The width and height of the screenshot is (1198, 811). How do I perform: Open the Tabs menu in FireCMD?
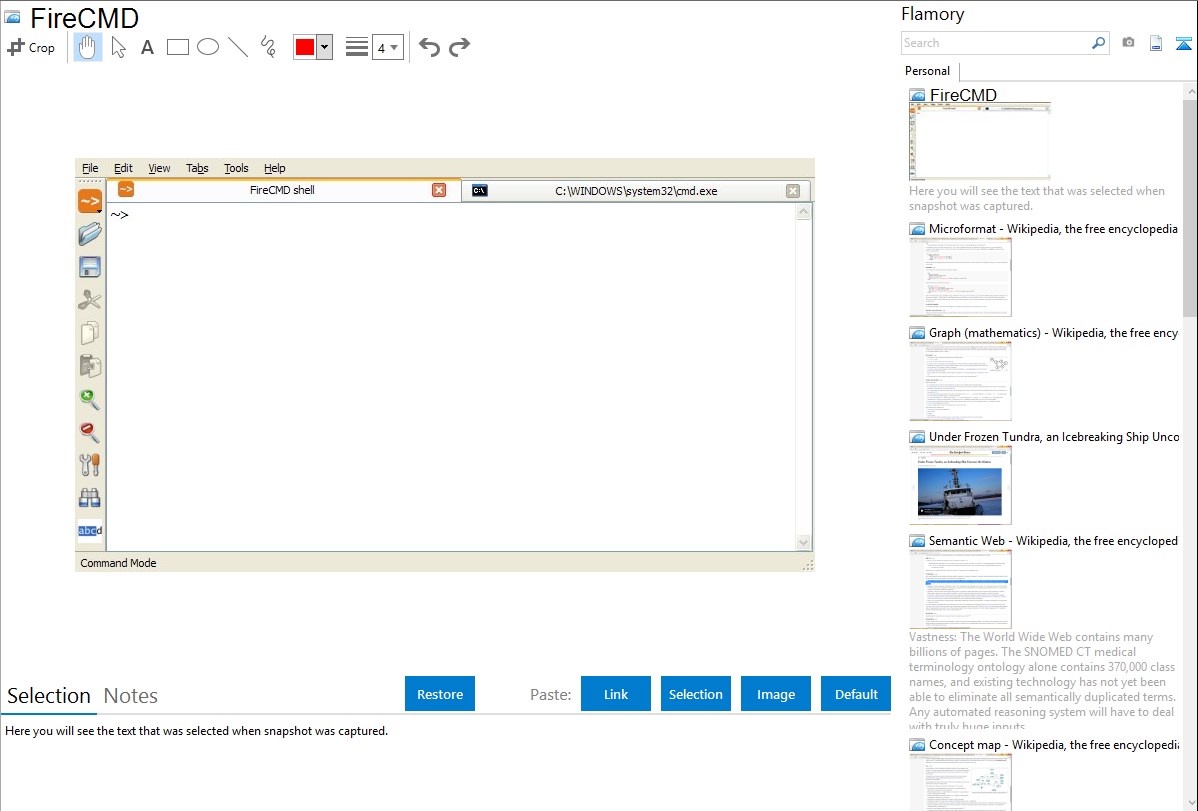coord(197,168)
